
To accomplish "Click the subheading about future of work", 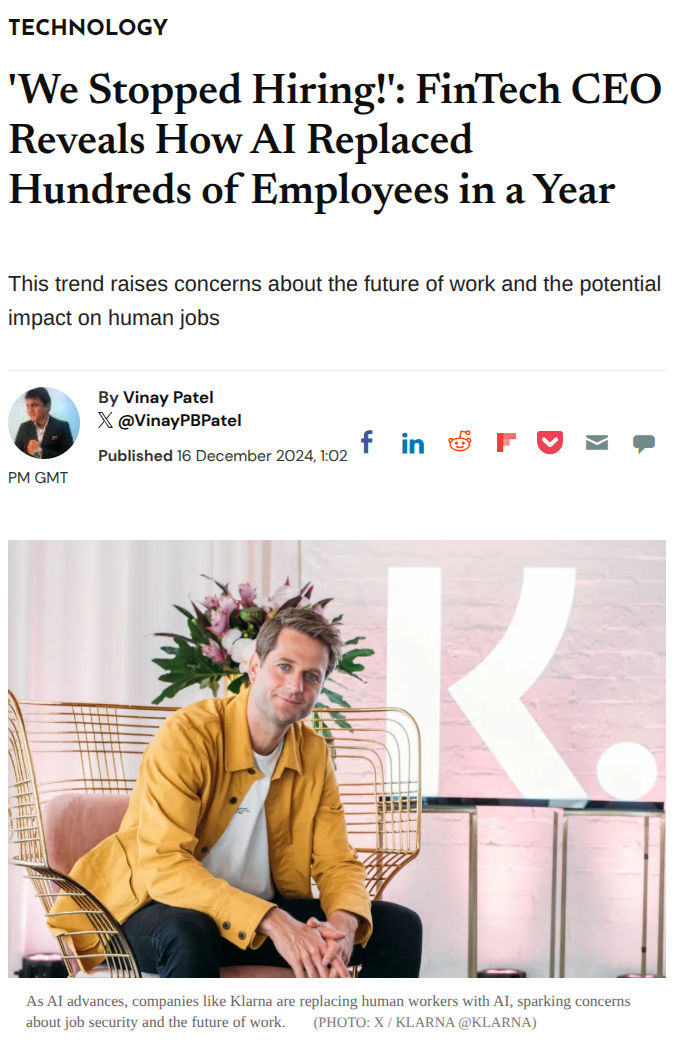I will [x=335, y=301].
